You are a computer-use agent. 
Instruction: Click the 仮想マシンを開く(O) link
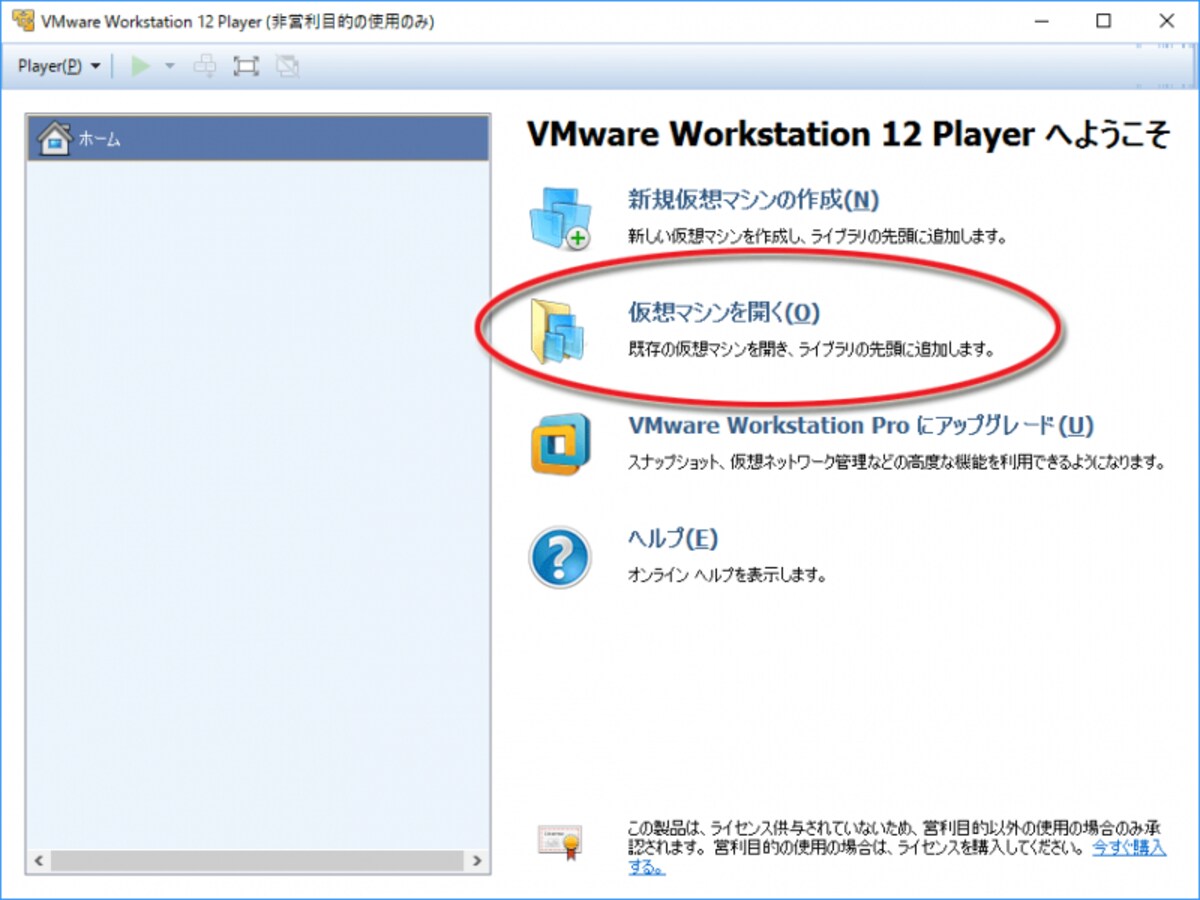[x=723, y=313]
